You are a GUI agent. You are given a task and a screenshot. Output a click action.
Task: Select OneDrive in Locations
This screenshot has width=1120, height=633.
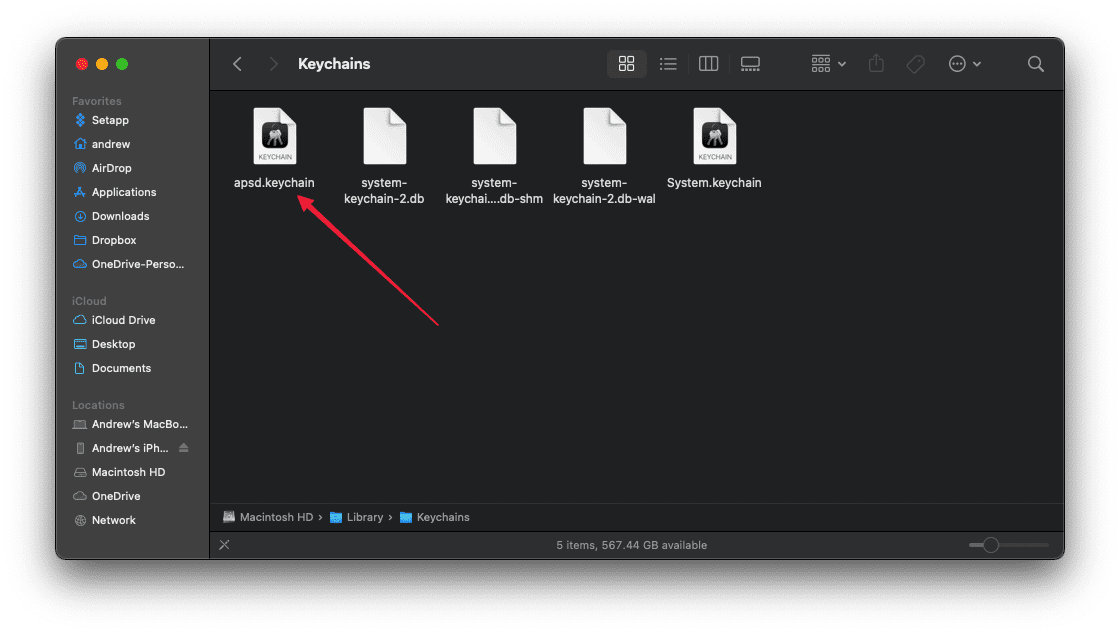(x=116, y=497)
